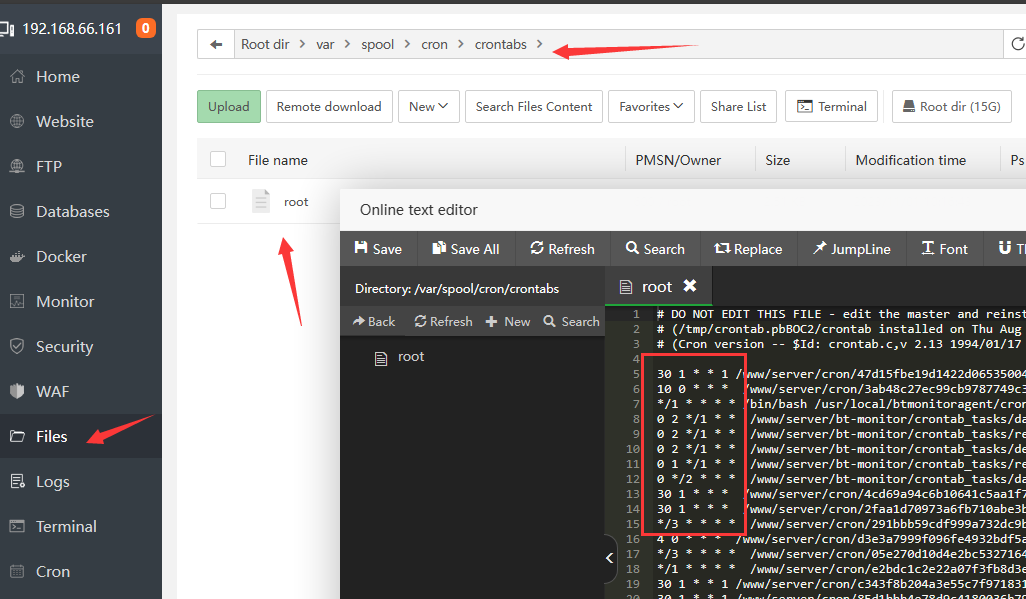The height and width of the screenshot is (599, 1026).
Task: Click Font in the editor toolbar
Action: click(944, 249)
